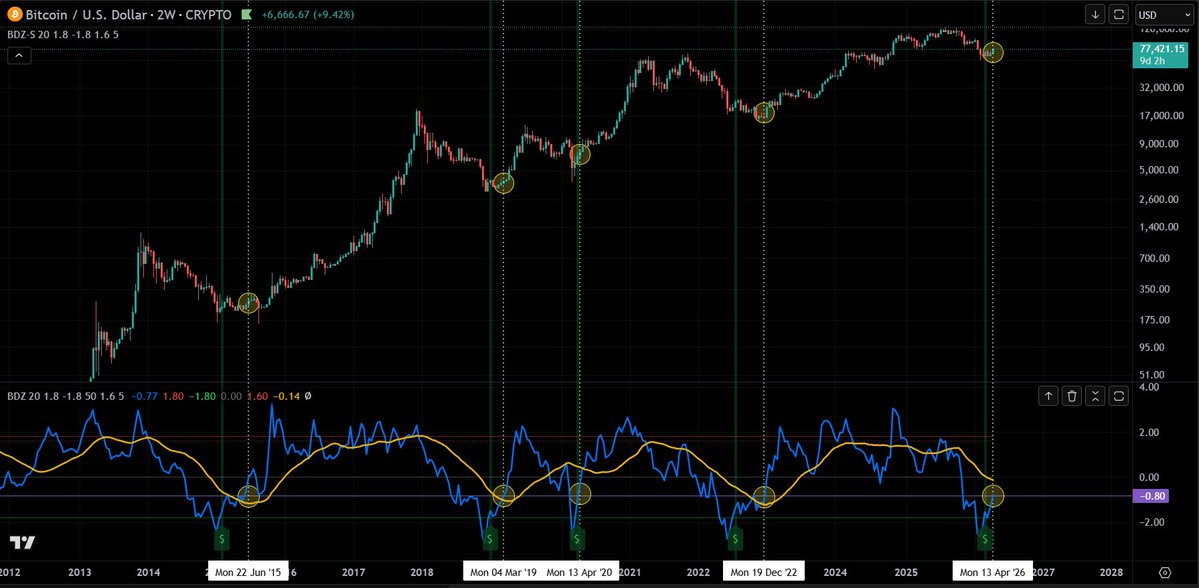Maximize the main price chart pane
The image size is (1199, 588).
(1119, 14)
